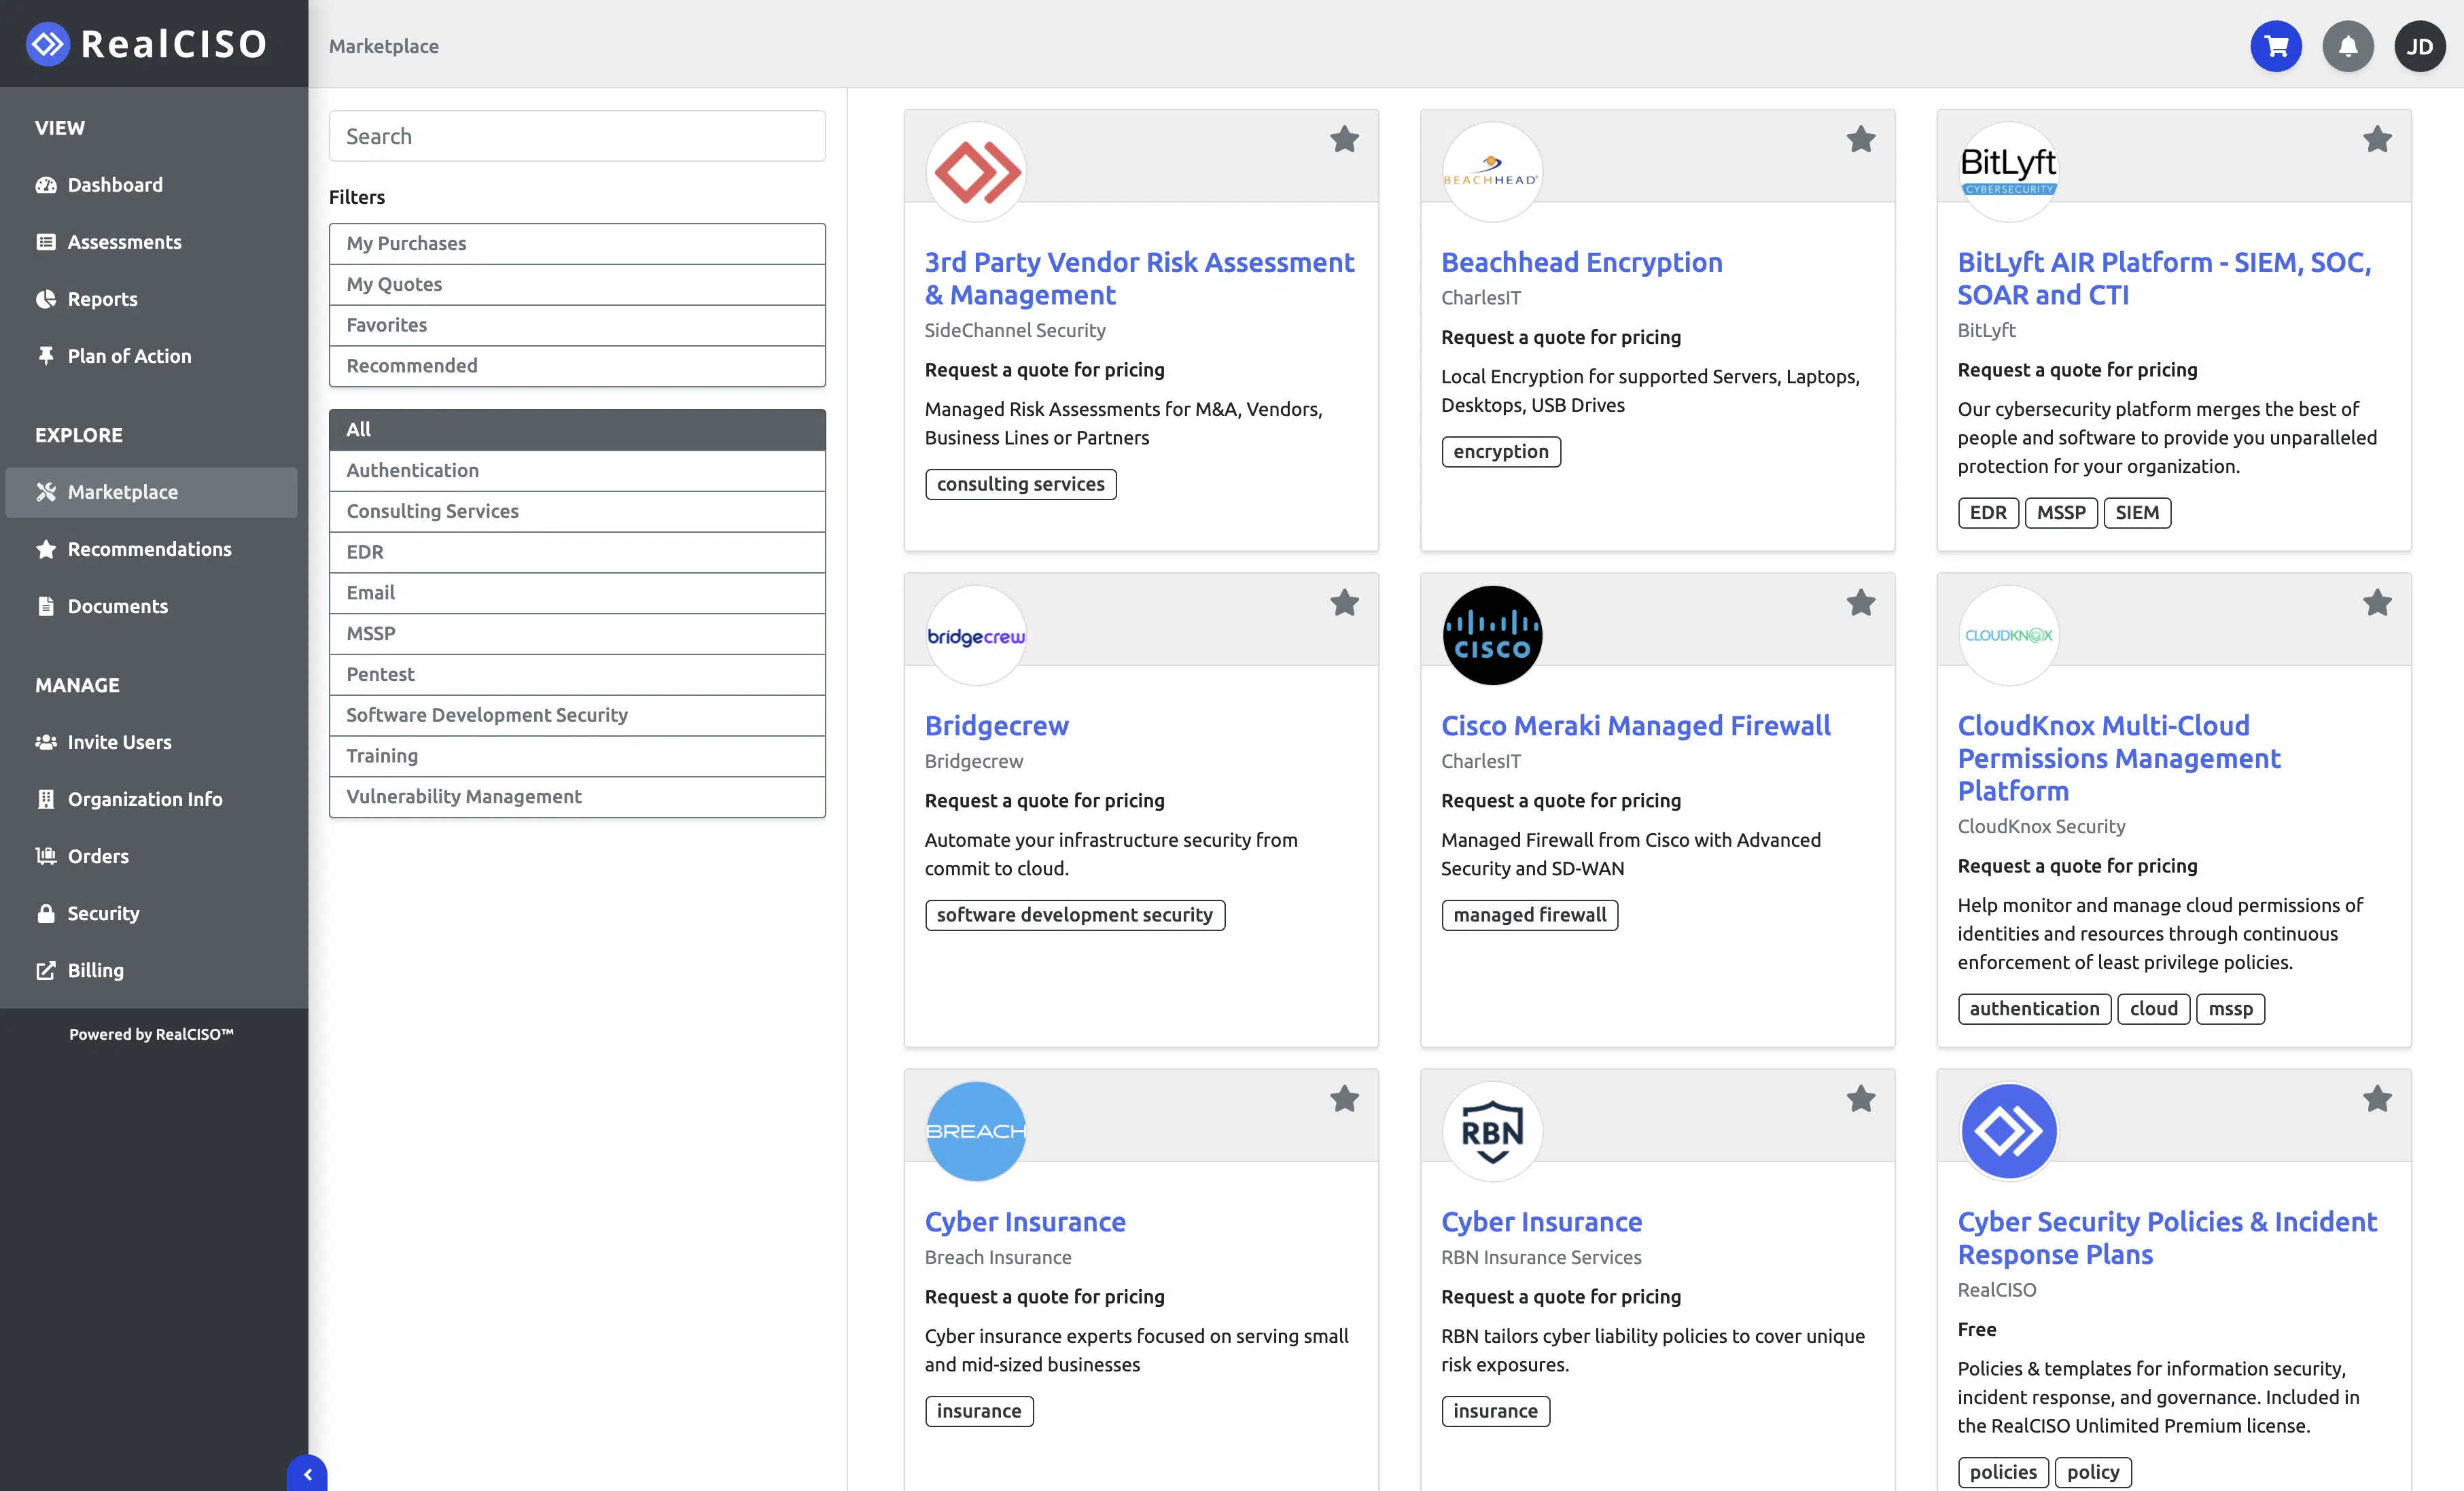Image resolution: width=2464 pixels, height=1491 pixels.
Task: Click the encryption tag on Beachhead card
Action: (1500, 452)
